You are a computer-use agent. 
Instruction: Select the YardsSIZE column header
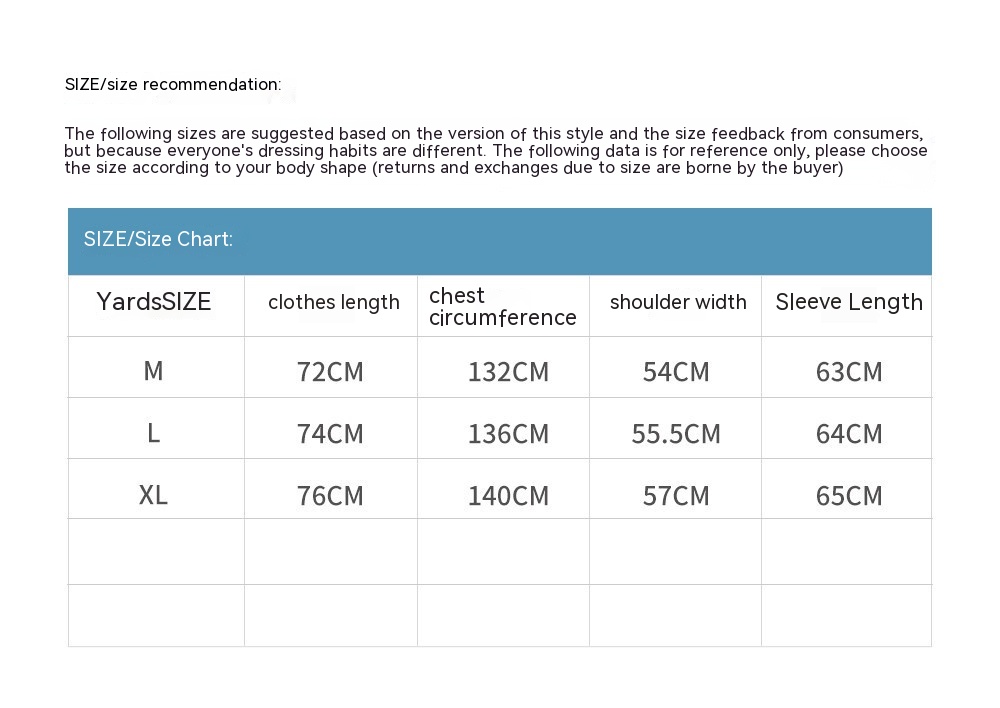[154, 302]
